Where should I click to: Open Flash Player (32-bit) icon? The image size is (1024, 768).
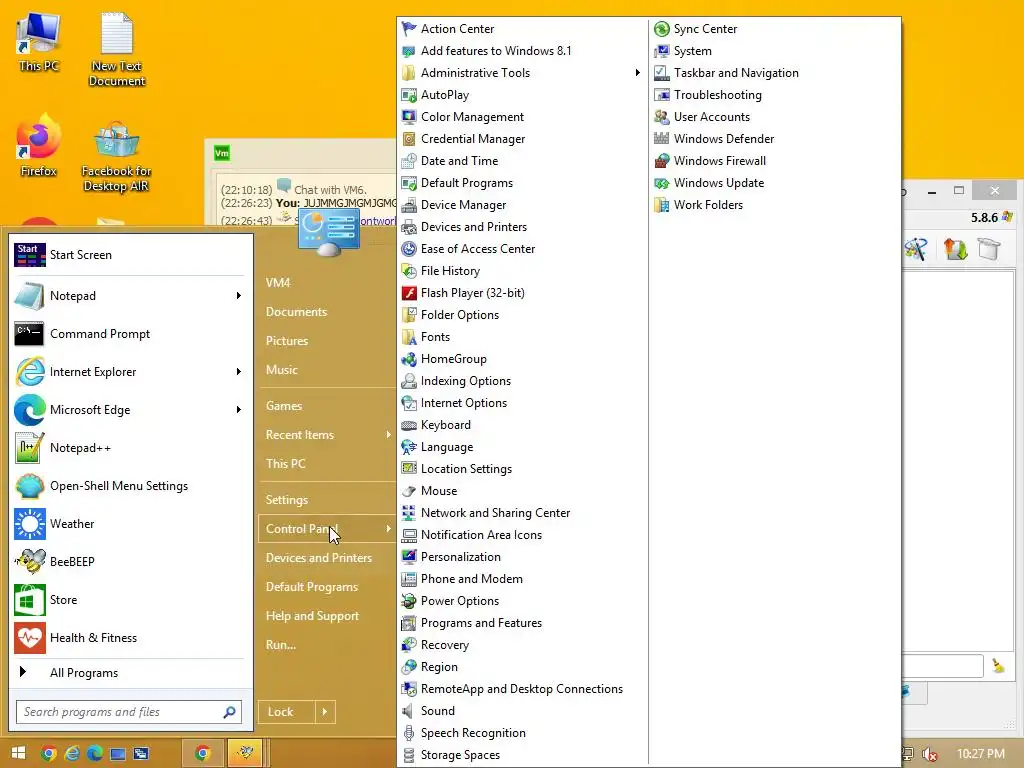(x=409, y=293)
